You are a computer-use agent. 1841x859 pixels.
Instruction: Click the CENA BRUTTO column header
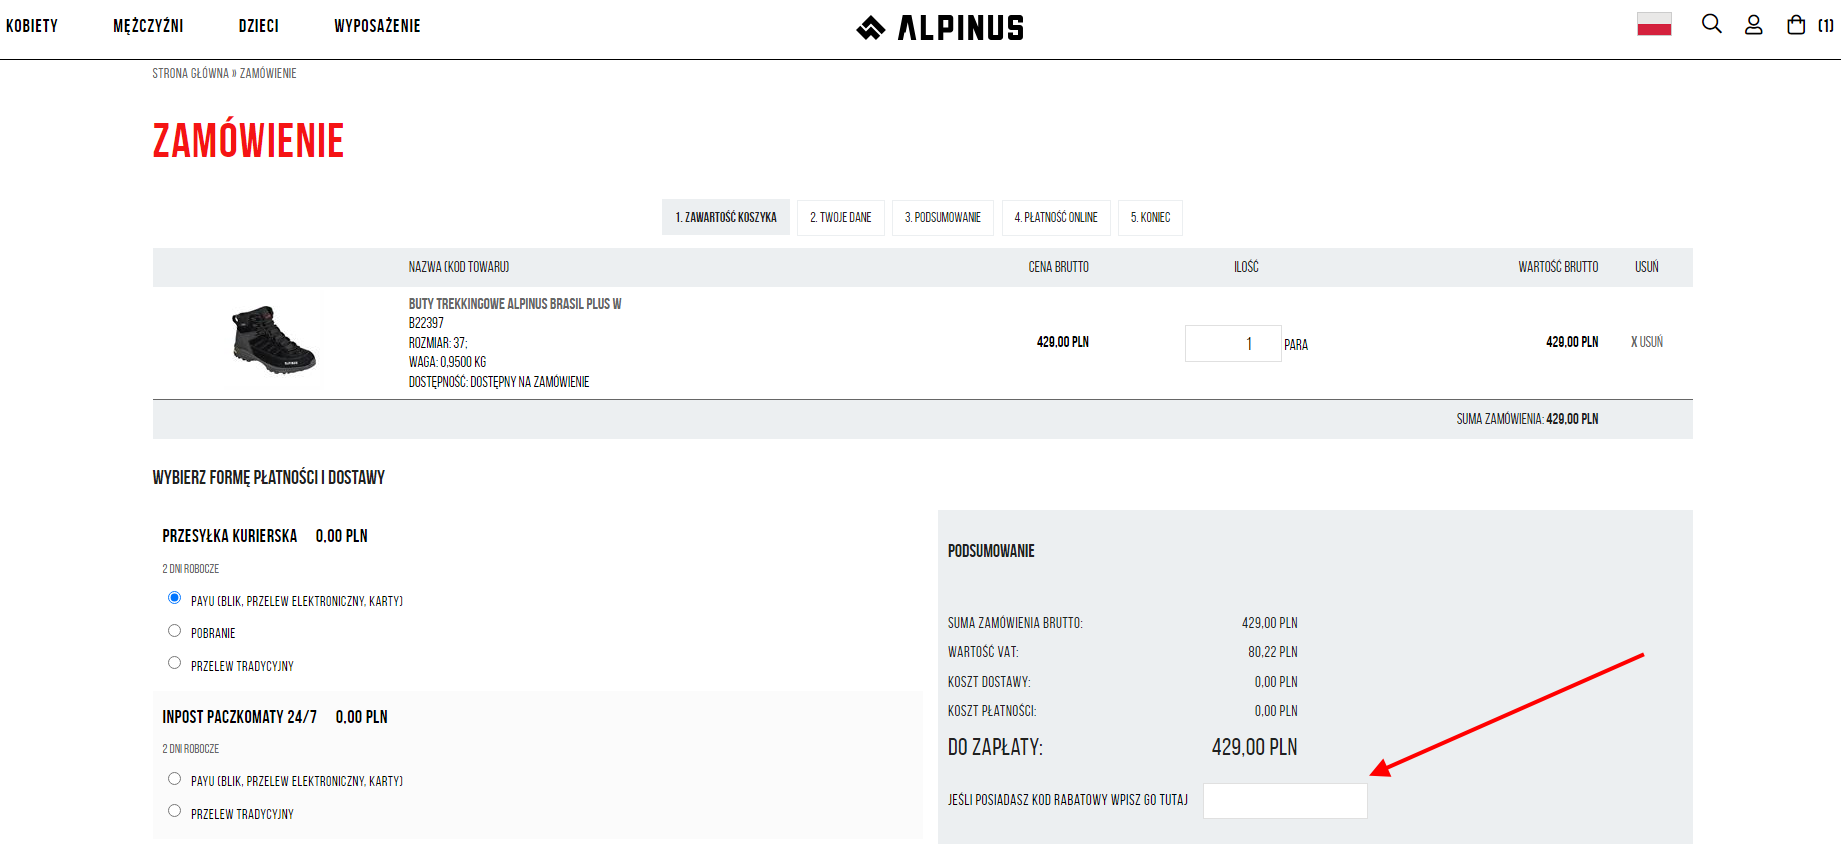(1059, 267)
